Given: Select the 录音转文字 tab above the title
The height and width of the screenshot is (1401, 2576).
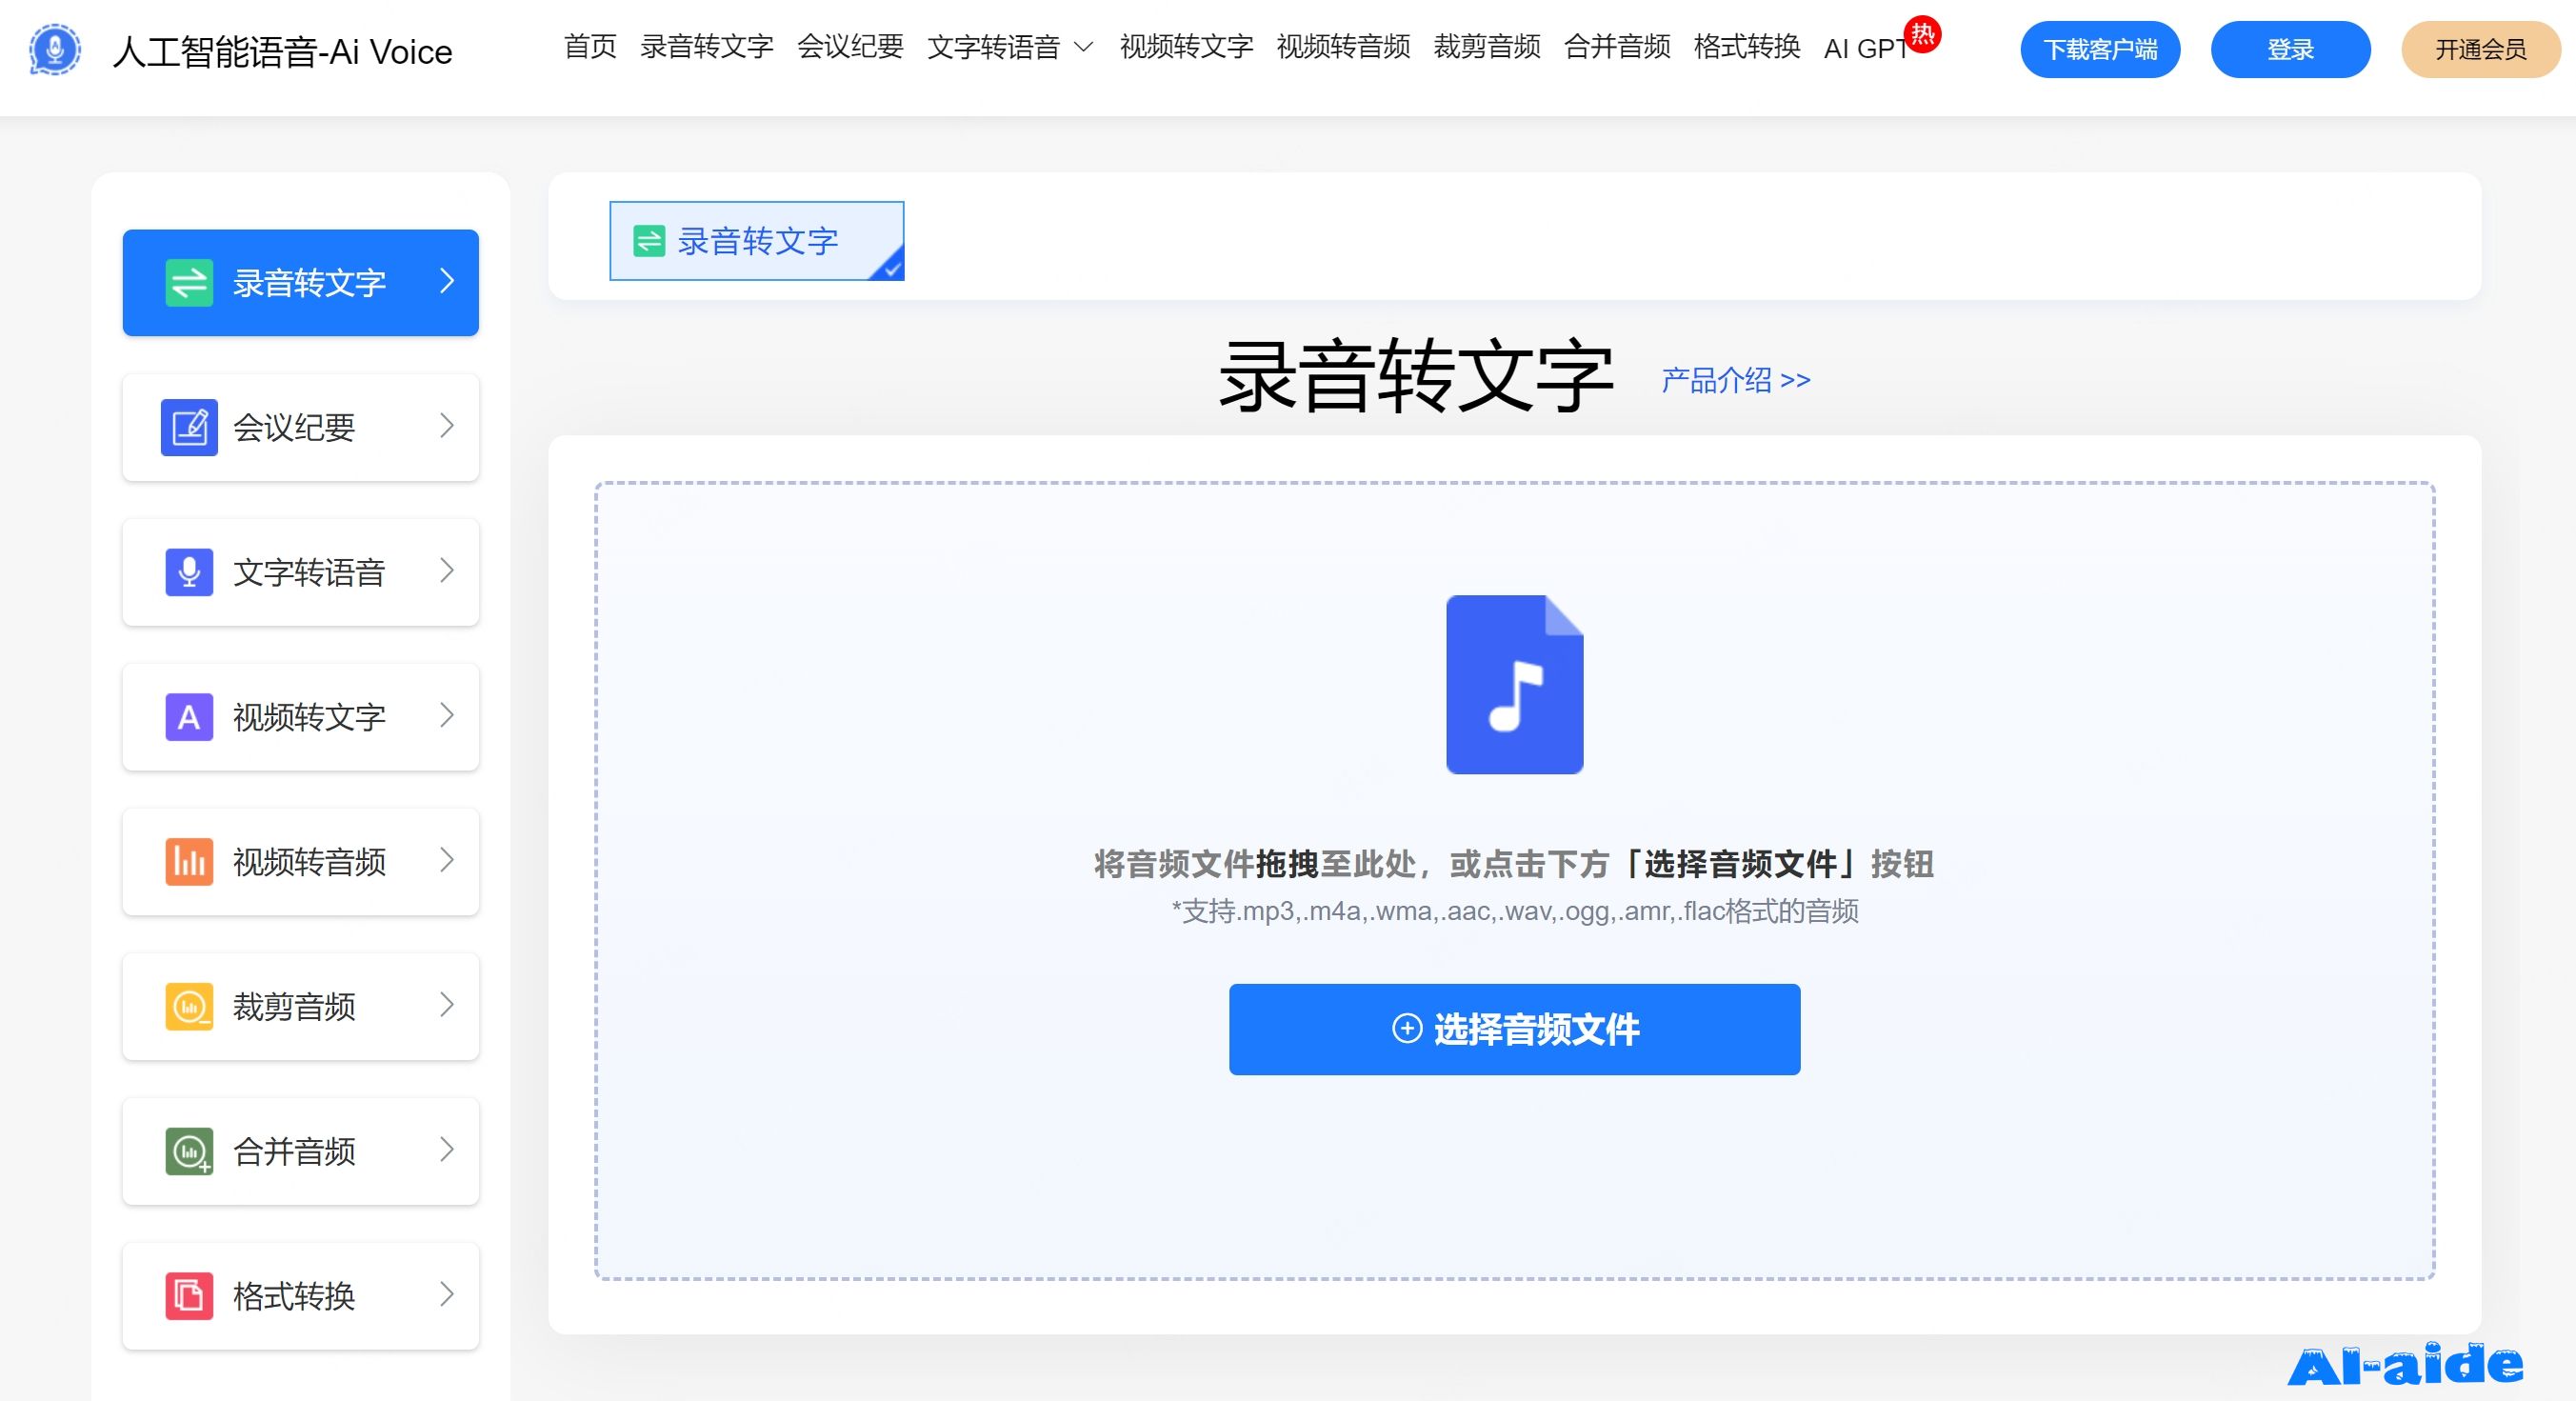Looking at the screenshot, I should 757,241.
